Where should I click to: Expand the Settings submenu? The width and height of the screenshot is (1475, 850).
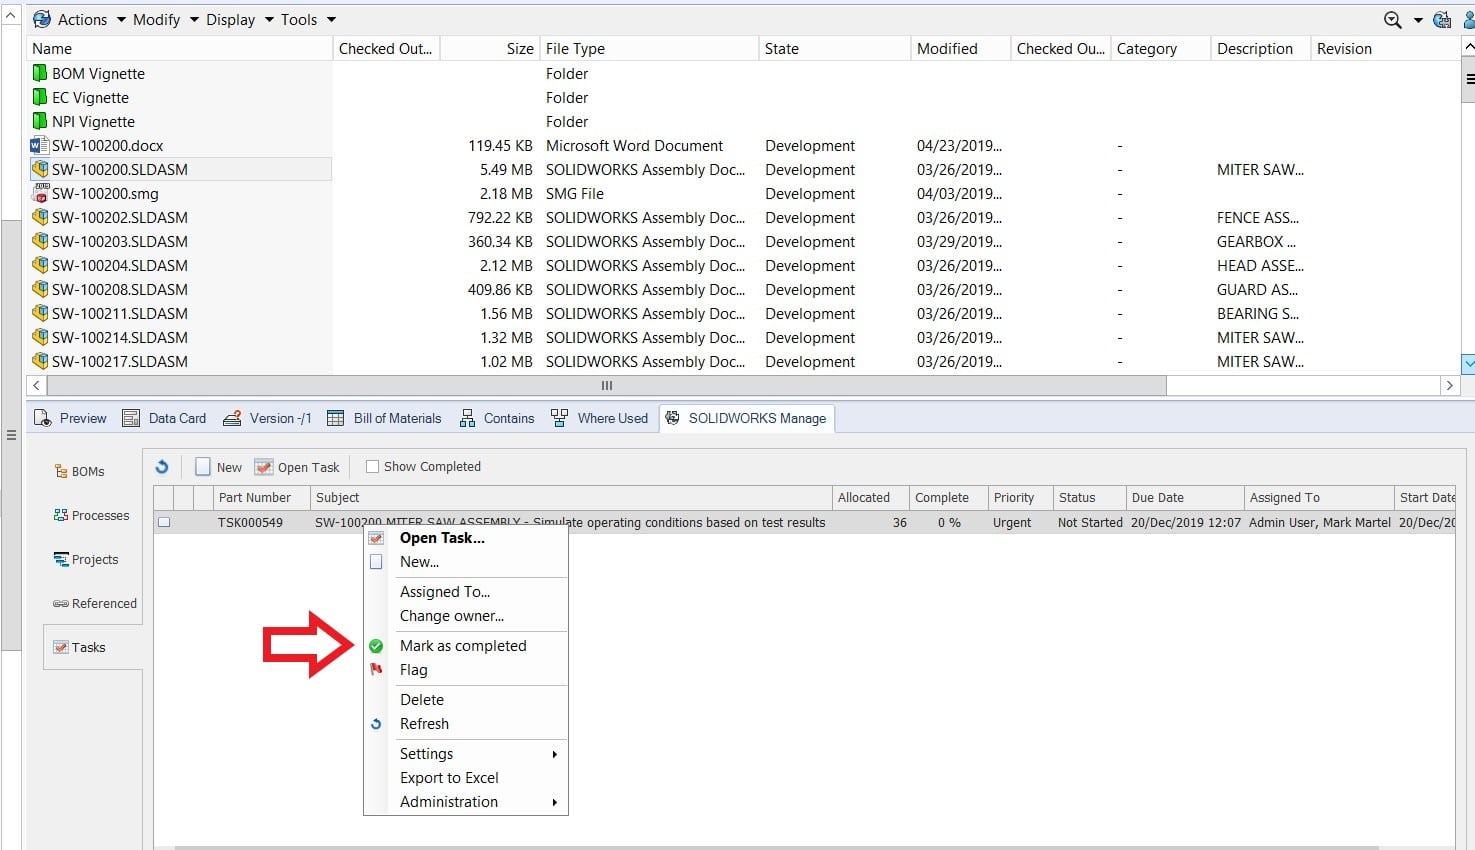click(466, 754)
